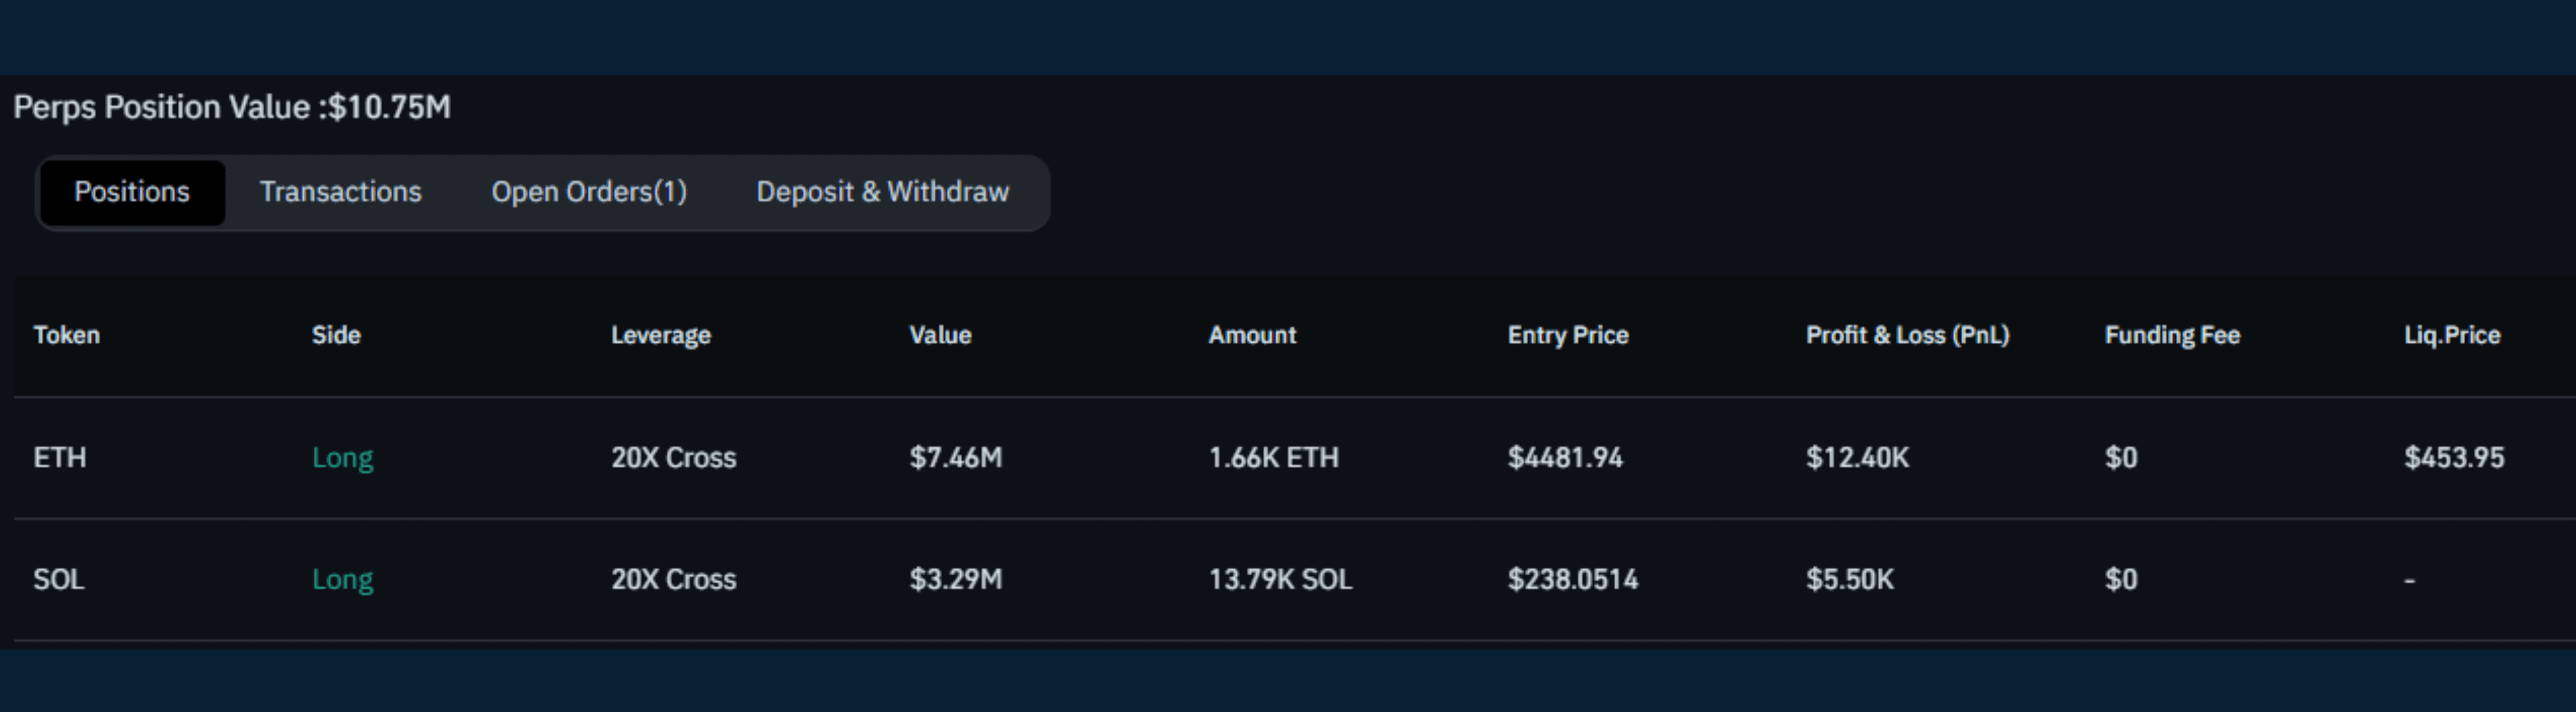Click the ETH Long side label
Viewport: 2576px width, 712px height.
click(x=342, y=458)
